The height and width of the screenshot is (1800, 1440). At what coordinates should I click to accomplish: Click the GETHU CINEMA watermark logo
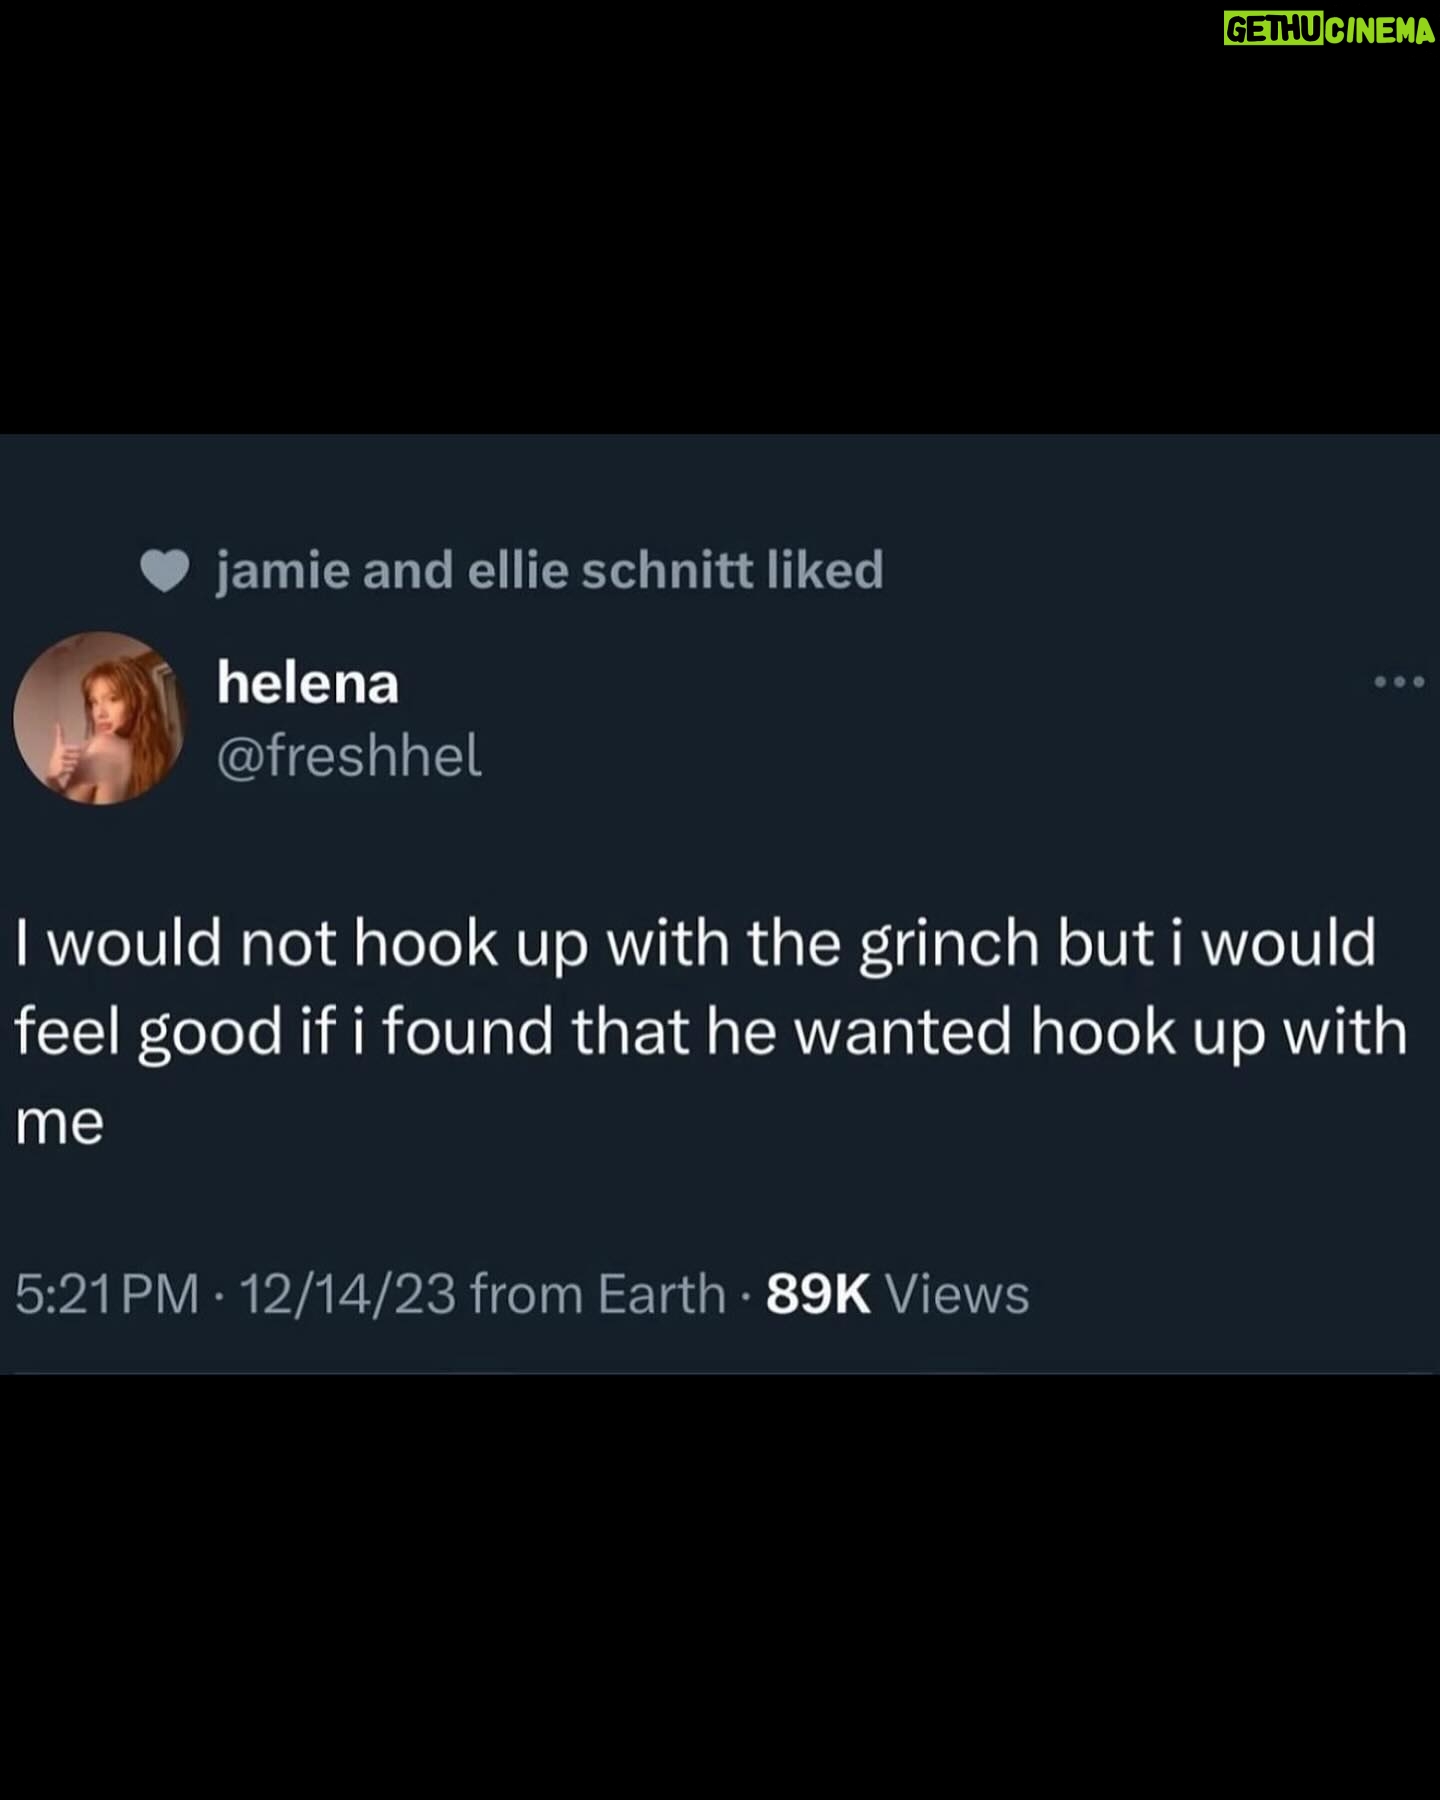(1329, 30)
